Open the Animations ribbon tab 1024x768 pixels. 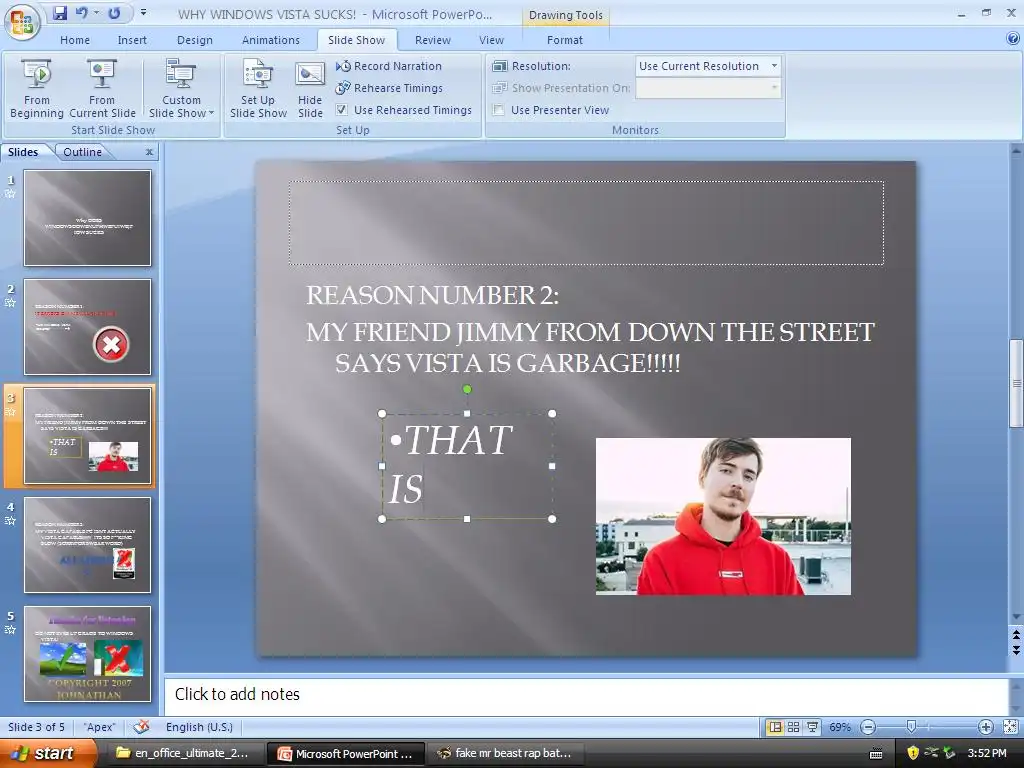click(270, 40)
